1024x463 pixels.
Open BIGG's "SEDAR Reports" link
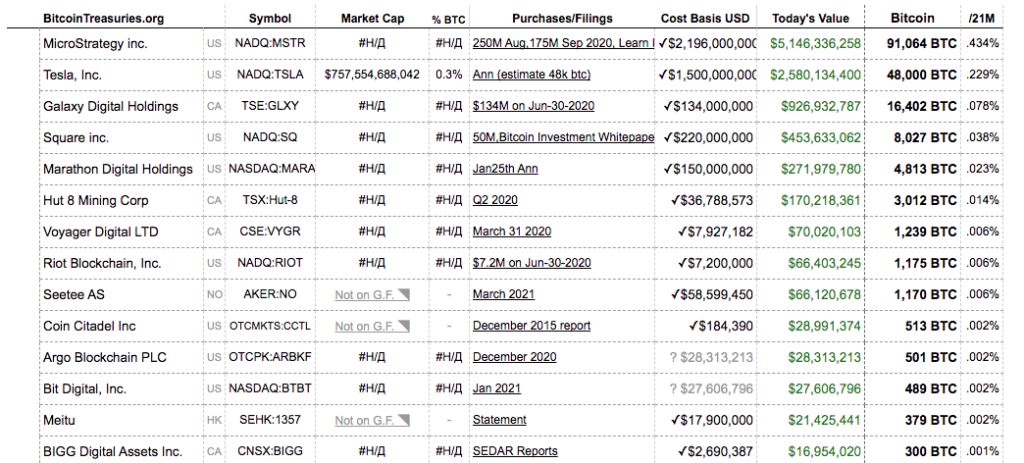coord(515,451)
